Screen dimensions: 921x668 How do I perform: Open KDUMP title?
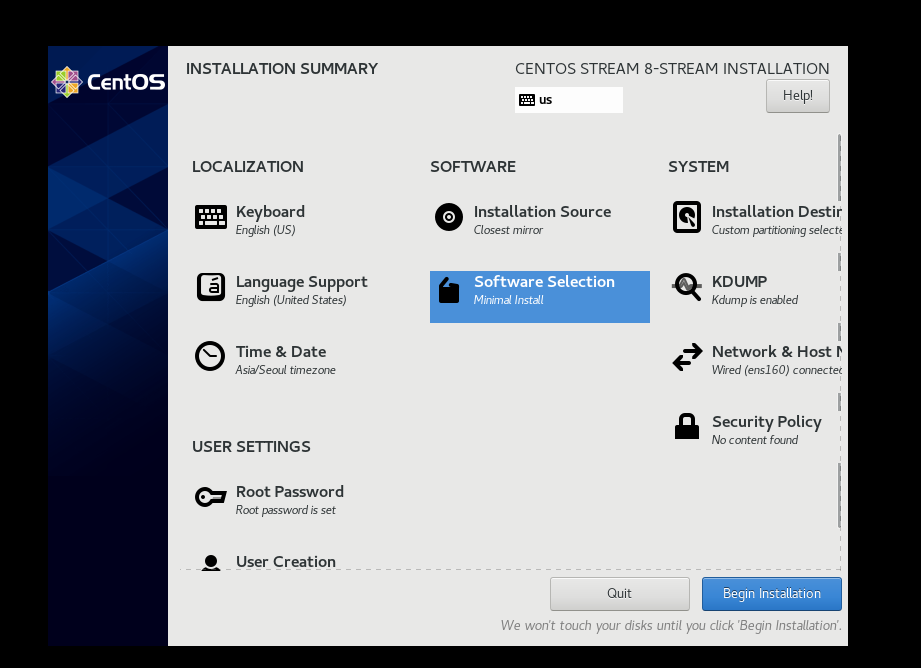pos(740,281)
